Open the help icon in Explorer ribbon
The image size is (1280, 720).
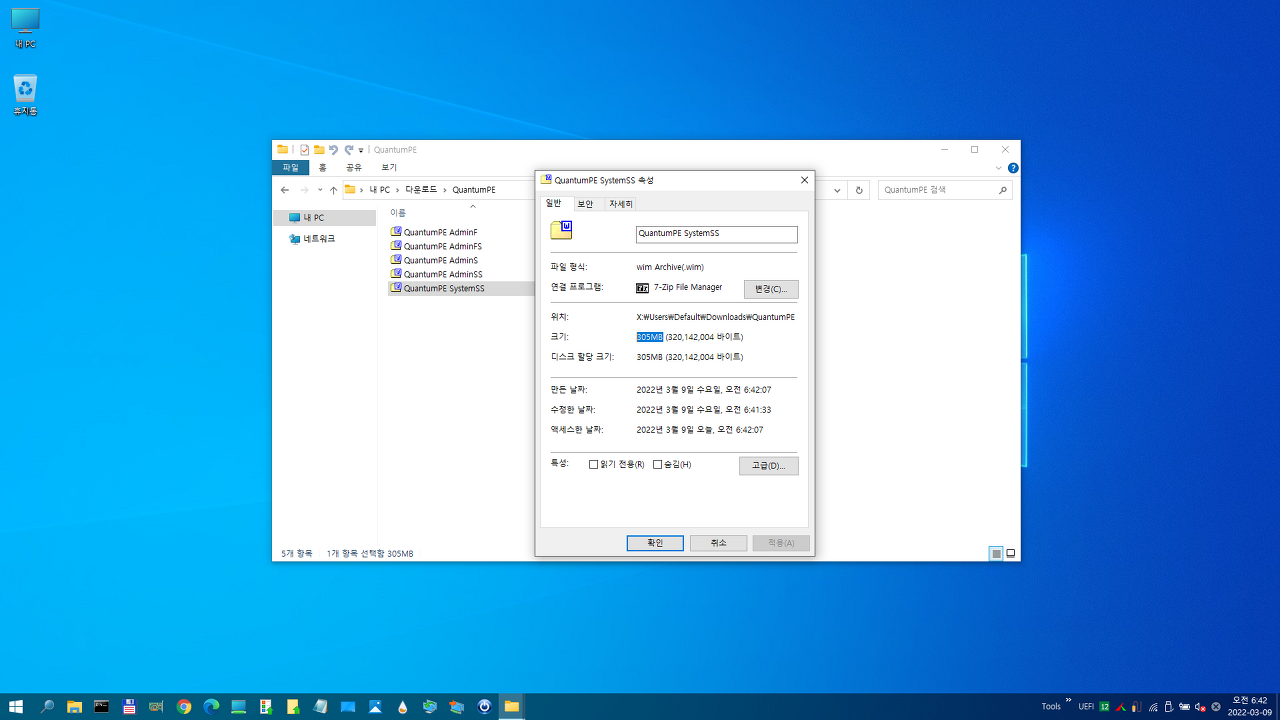(1013, 168)
